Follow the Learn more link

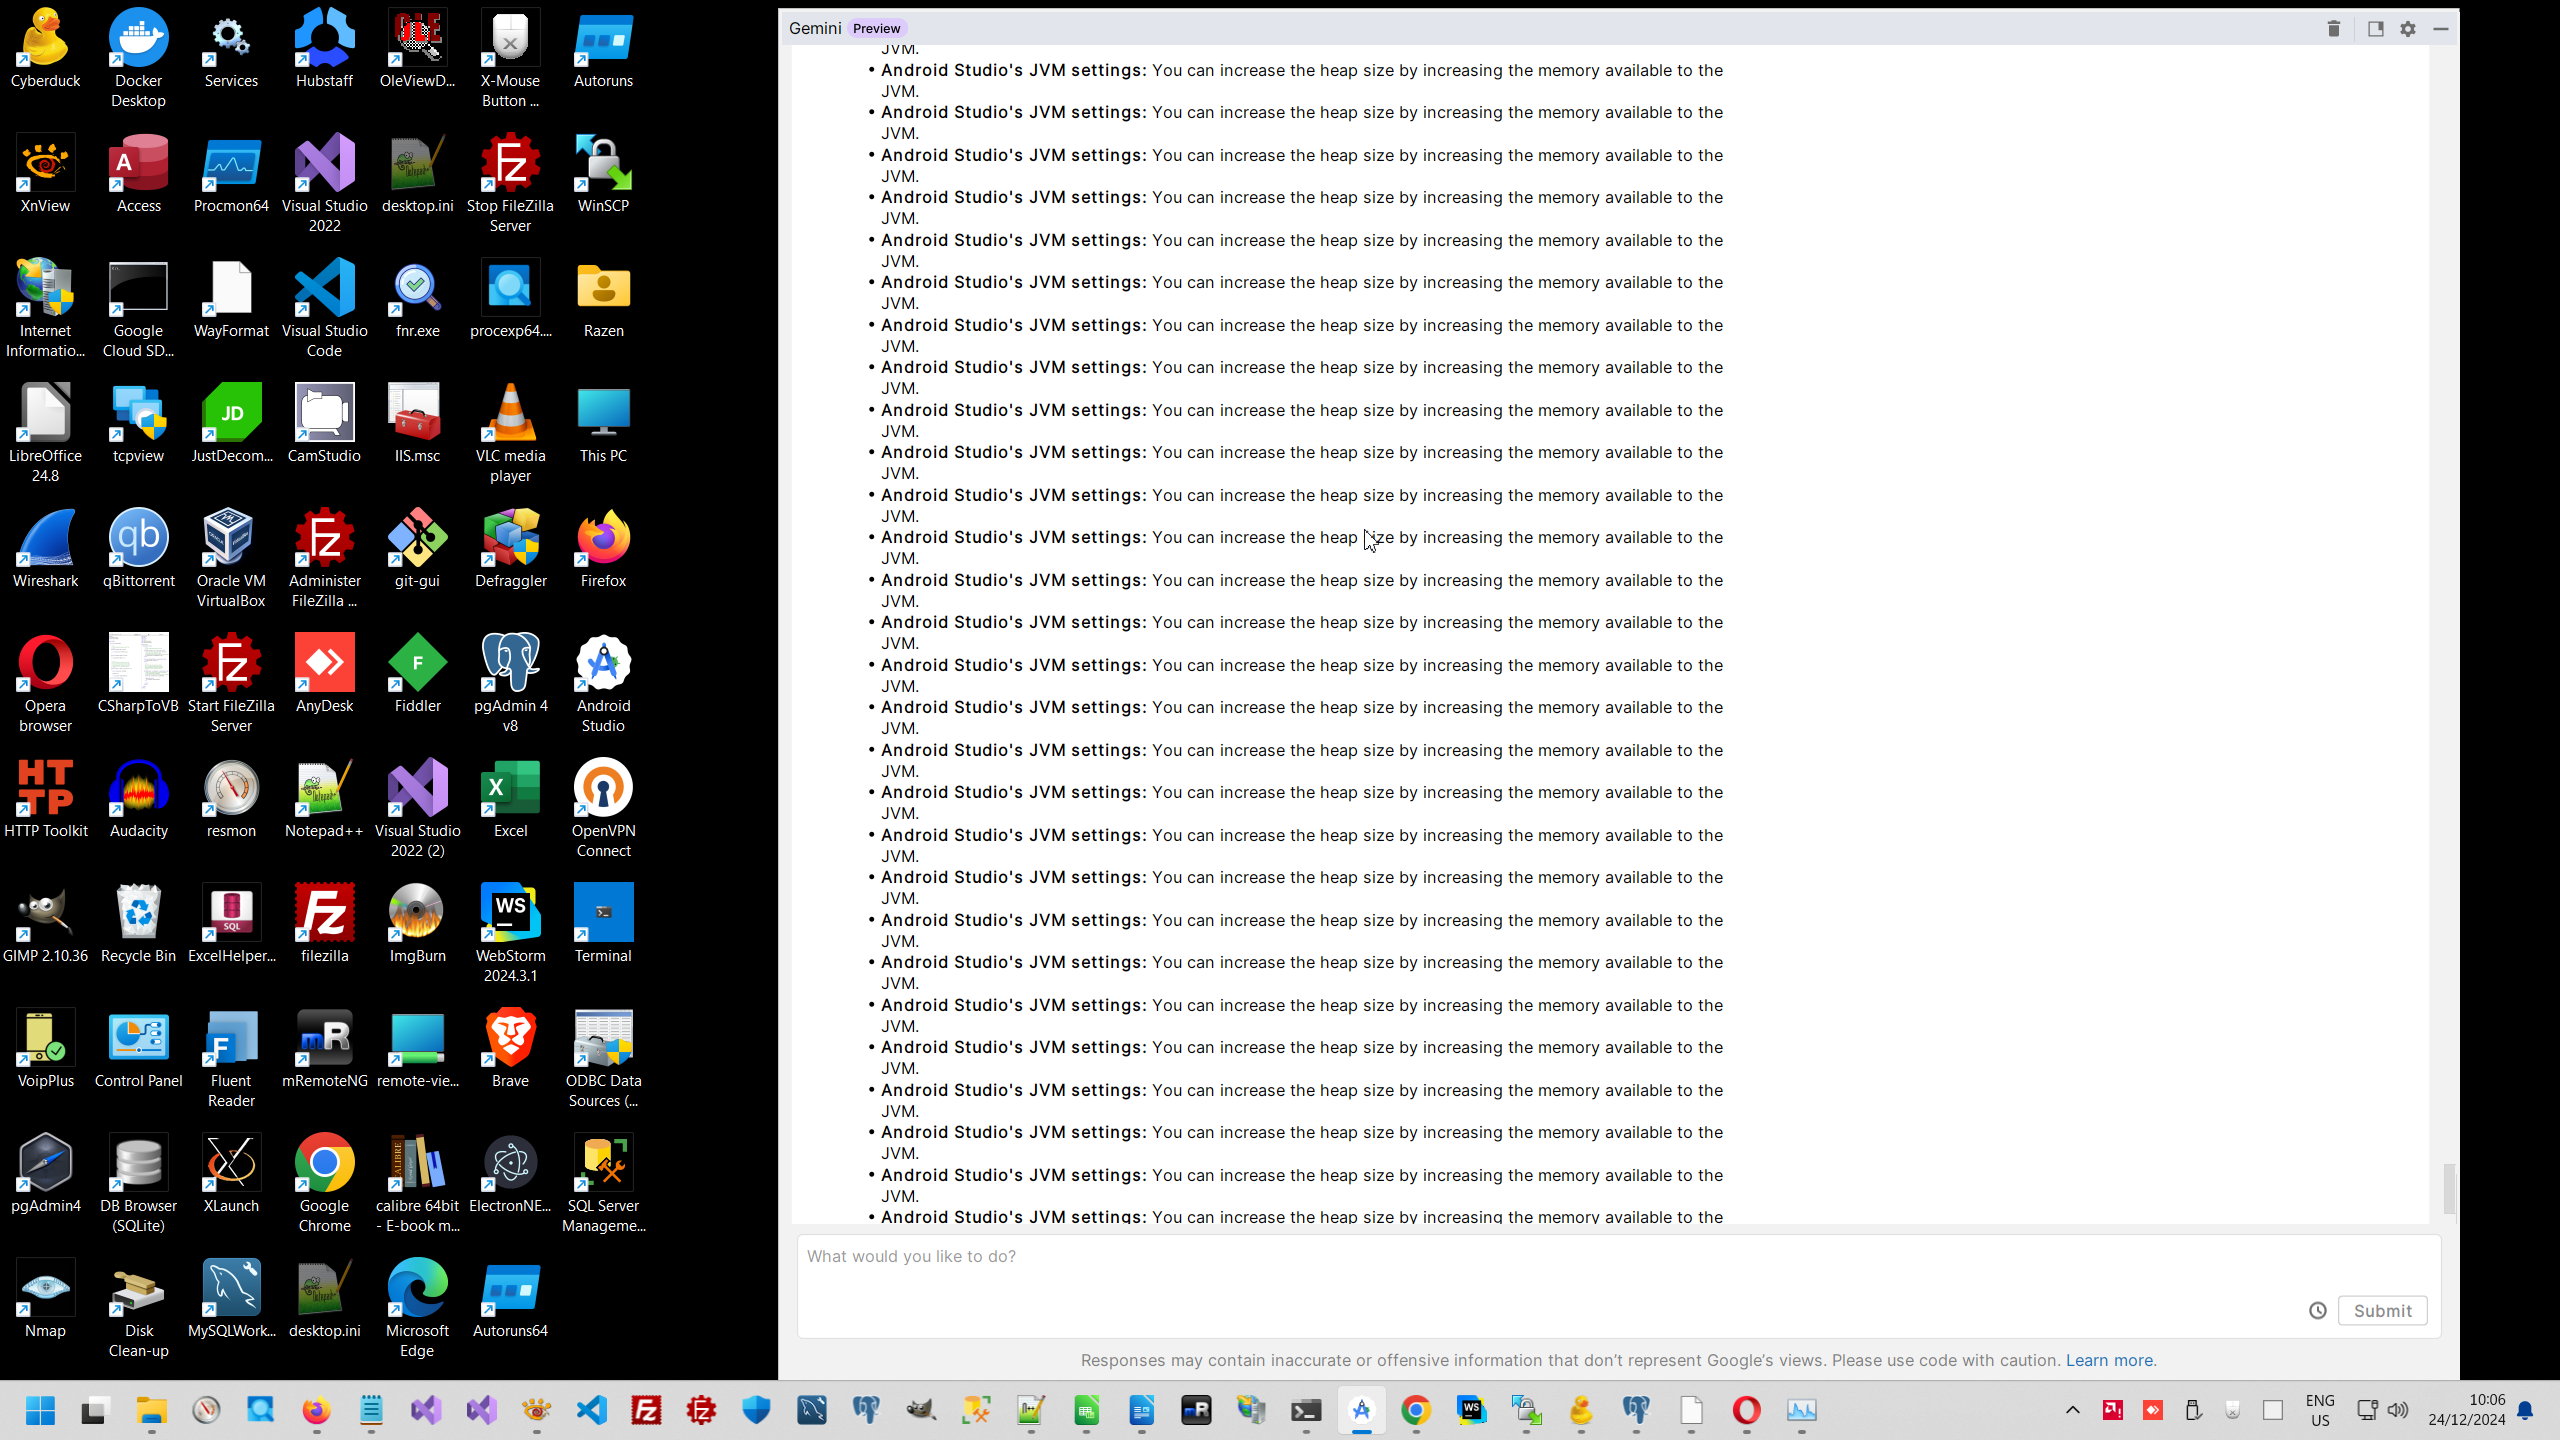tap(2110, 1360)
